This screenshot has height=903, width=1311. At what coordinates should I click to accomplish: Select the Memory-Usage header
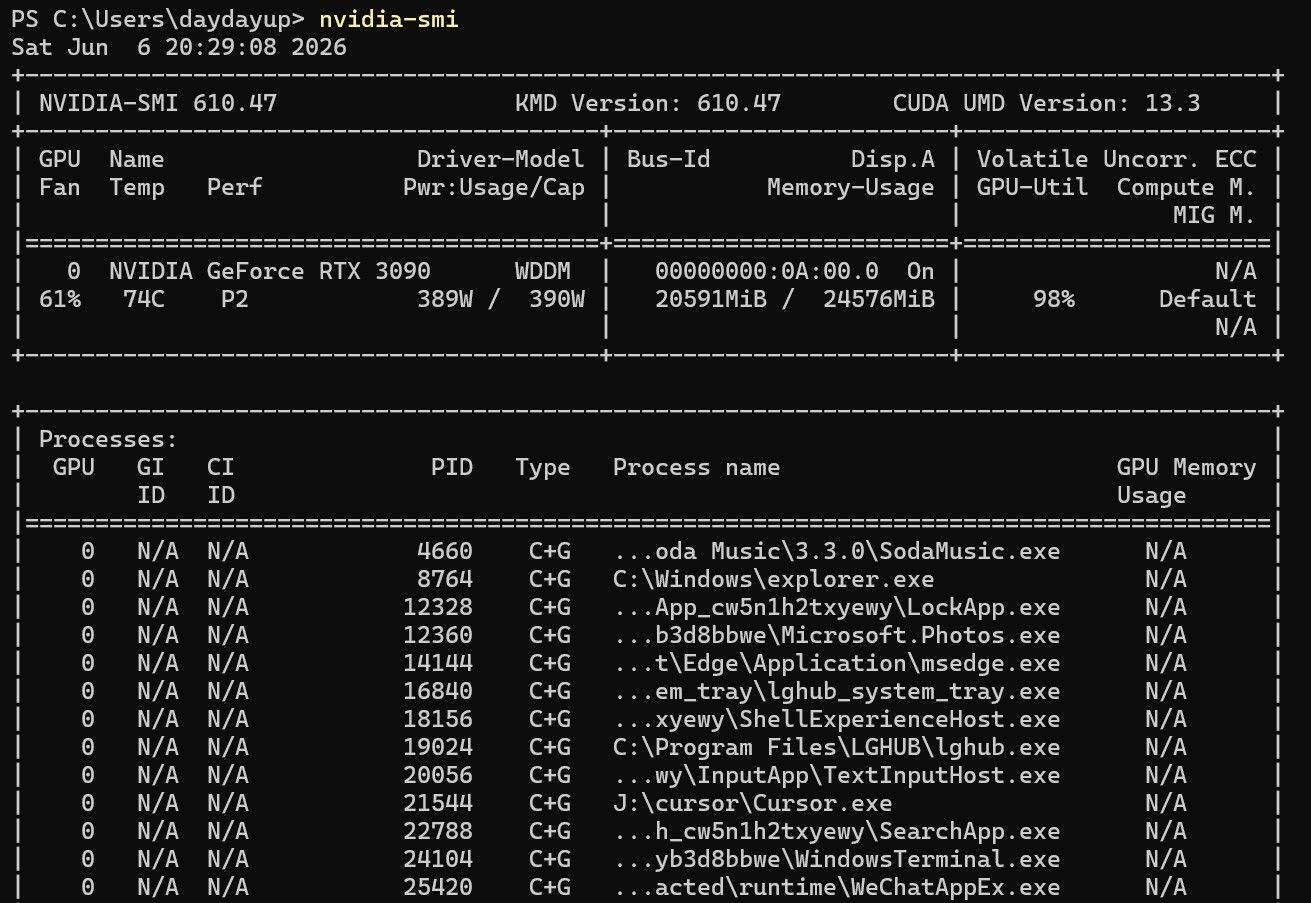851,187
